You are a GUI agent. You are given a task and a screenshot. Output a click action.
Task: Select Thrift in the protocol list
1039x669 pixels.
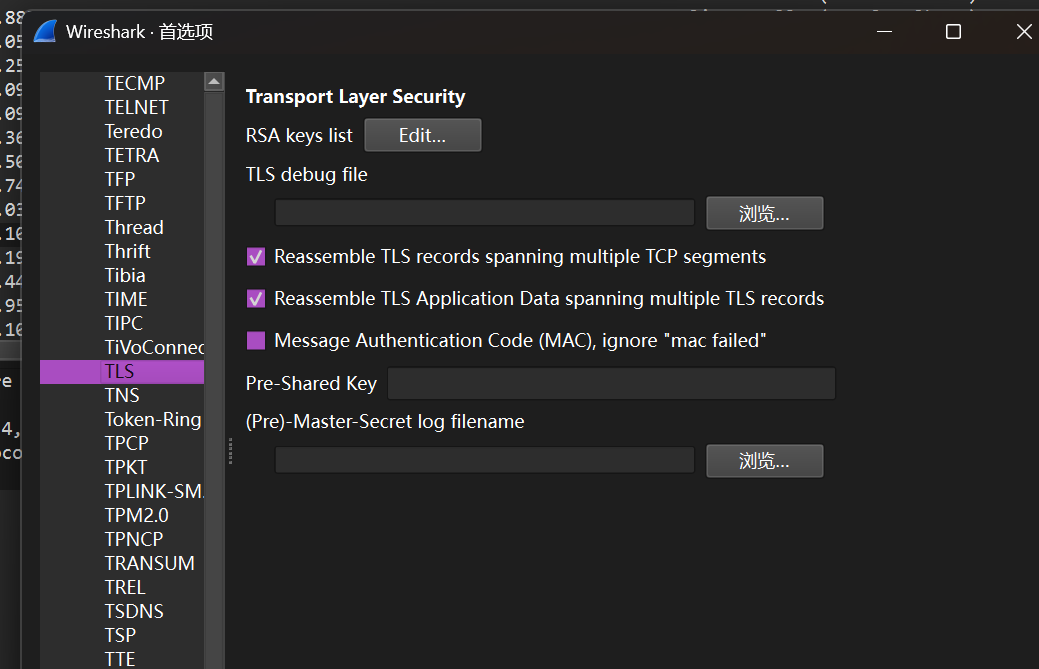click(128, 251)
